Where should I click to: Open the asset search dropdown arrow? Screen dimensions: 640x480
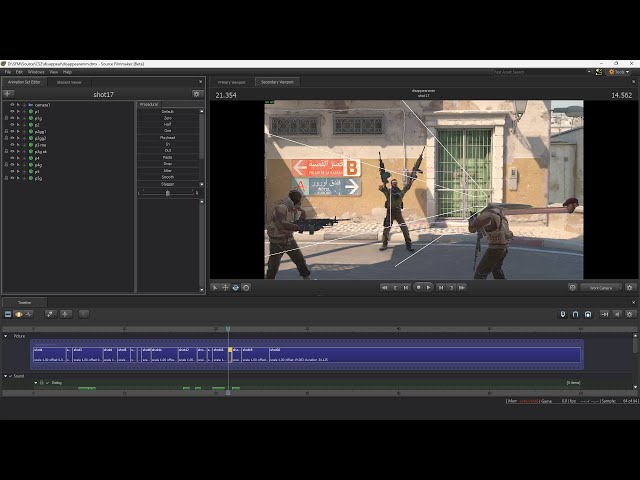click(x=589, y=72)
